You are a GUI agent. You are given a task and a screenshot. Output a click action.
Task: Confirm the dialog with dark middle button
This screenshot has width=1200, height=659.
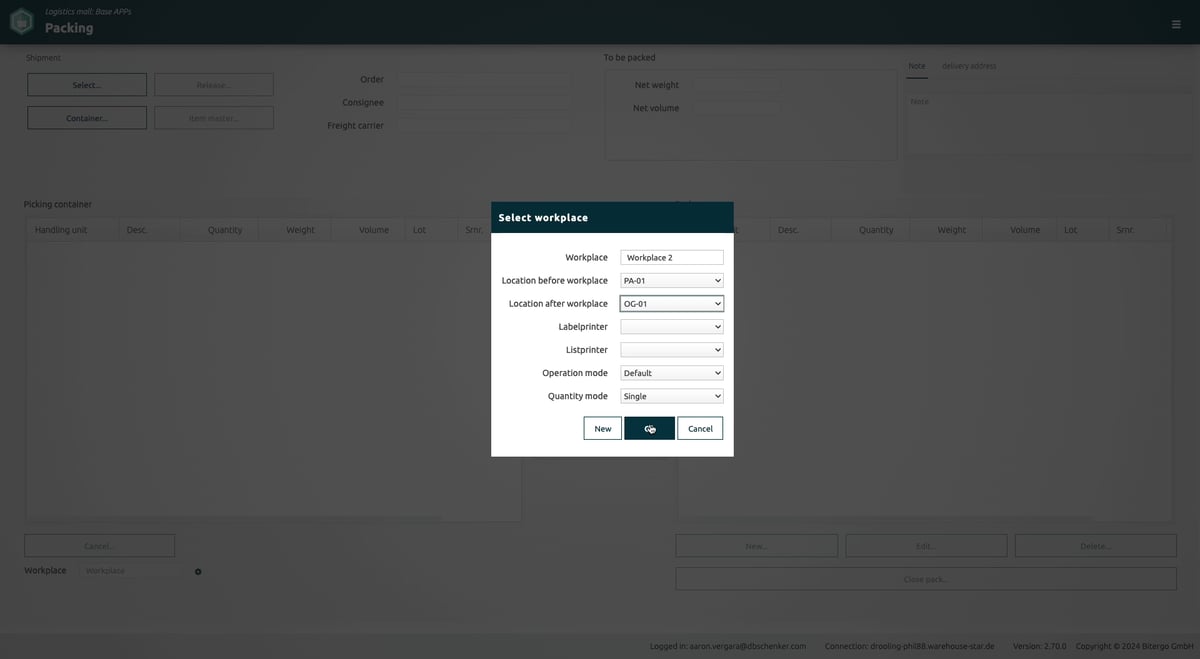coord(650,428)
